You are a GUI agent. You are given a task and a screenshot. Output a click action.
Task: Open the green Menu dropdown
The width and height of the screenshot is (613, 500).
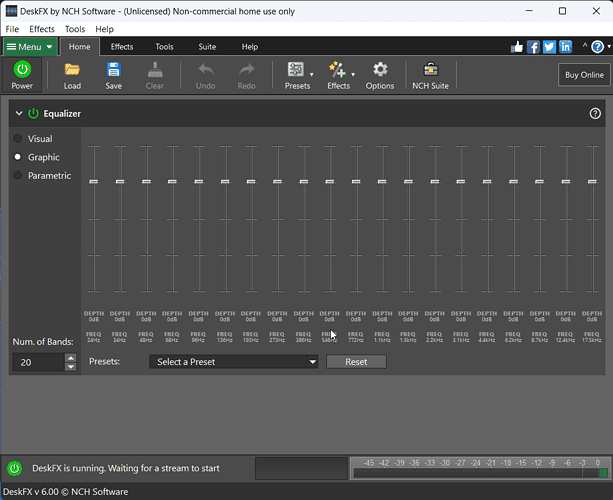coord(30,47)
